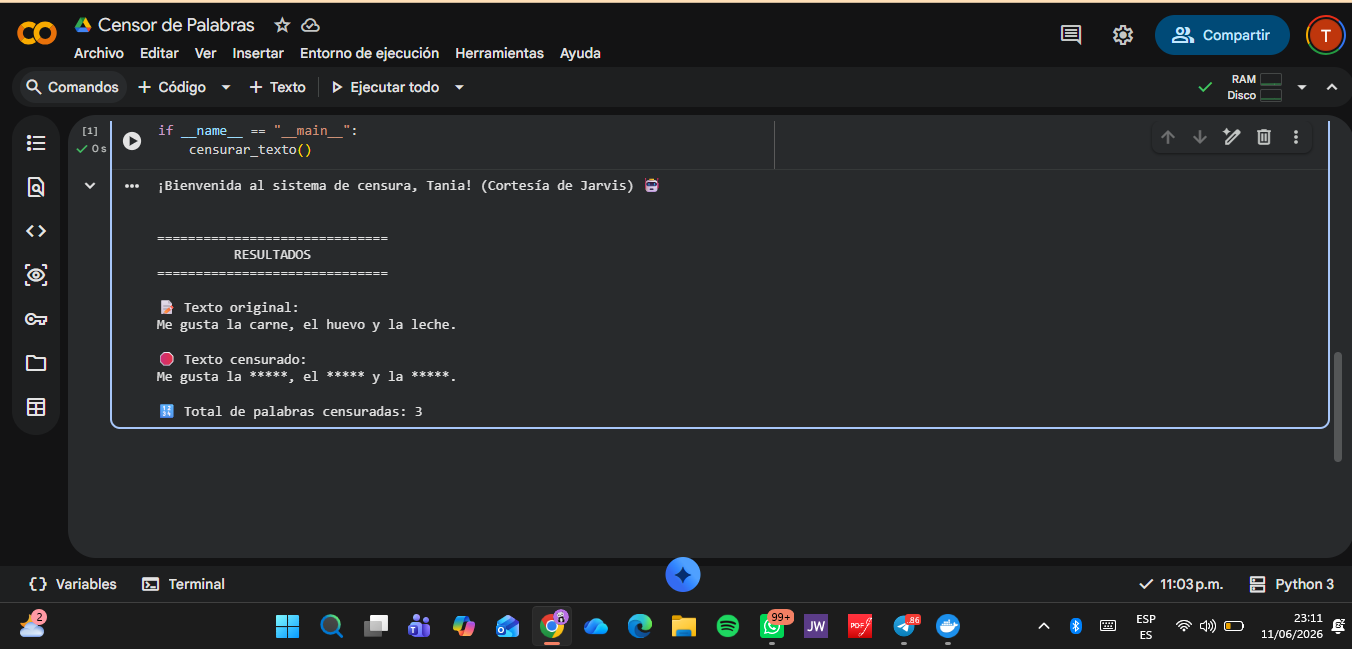
Task: Open more cell actions menu
Action: (1296, 137)
